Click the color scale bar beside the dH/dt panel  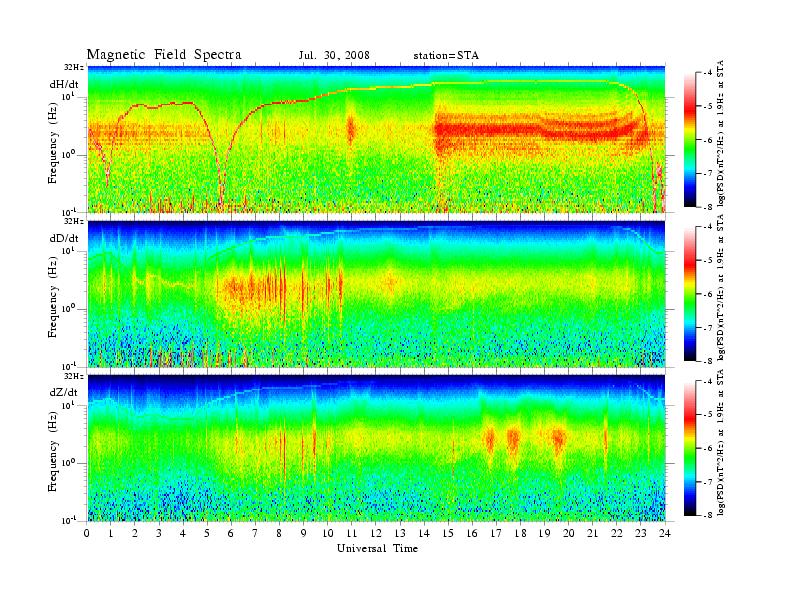[x=690, y=140]
